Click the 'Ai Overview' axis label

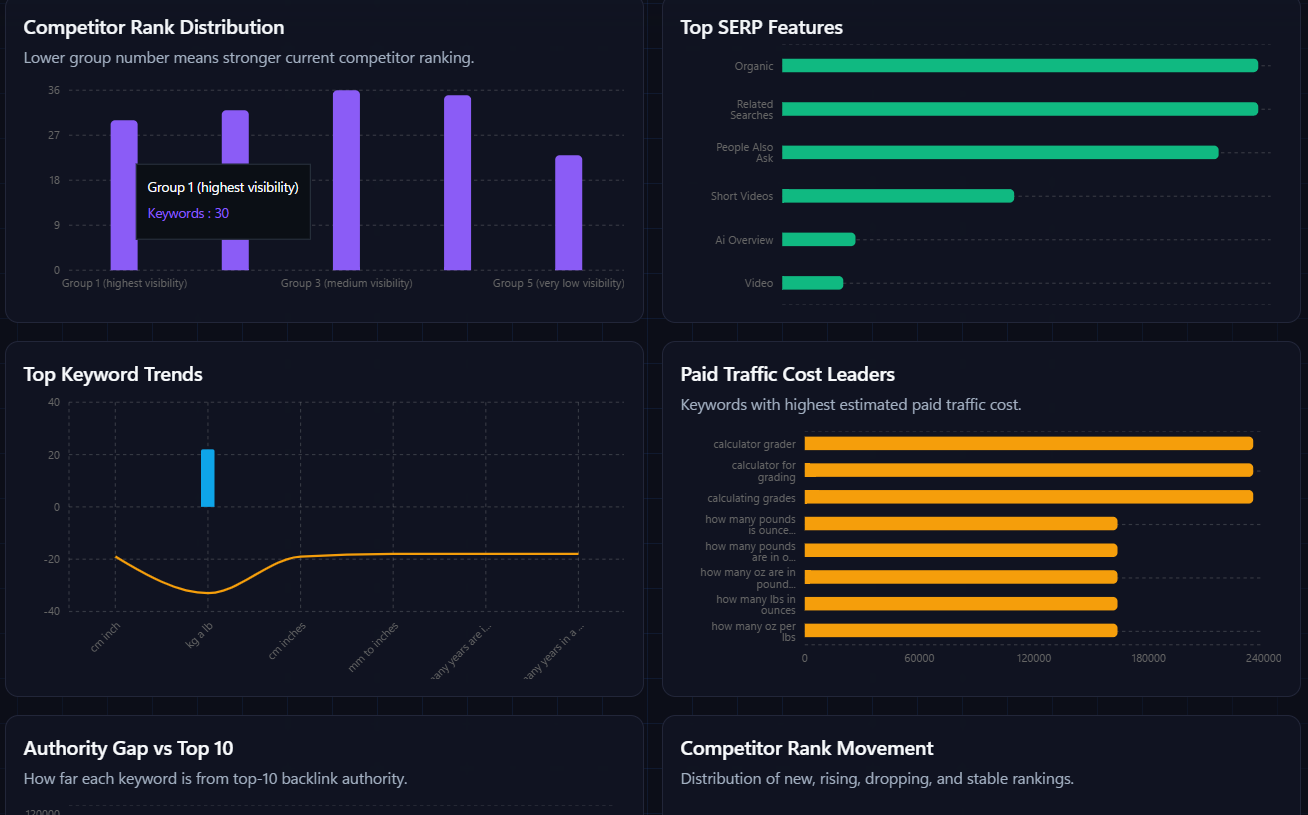tap(744, 241)
